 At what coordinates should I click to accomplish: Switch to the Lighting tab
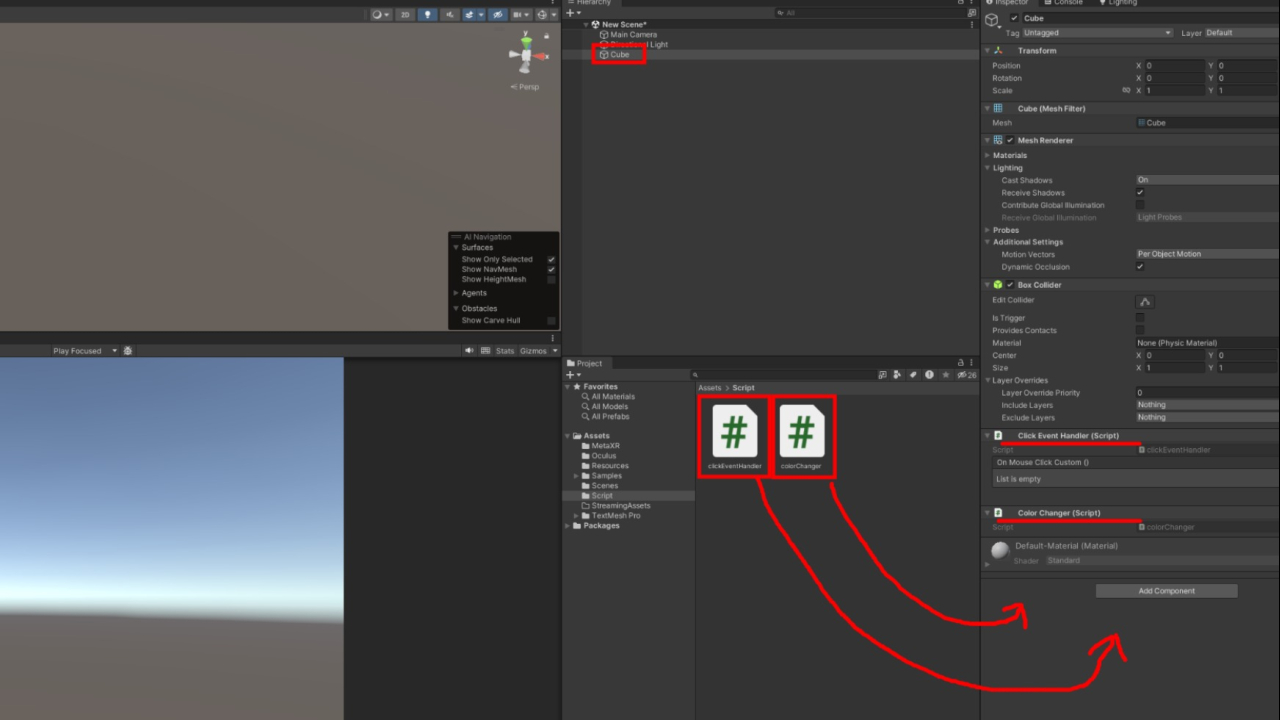tap(1122, 3)
